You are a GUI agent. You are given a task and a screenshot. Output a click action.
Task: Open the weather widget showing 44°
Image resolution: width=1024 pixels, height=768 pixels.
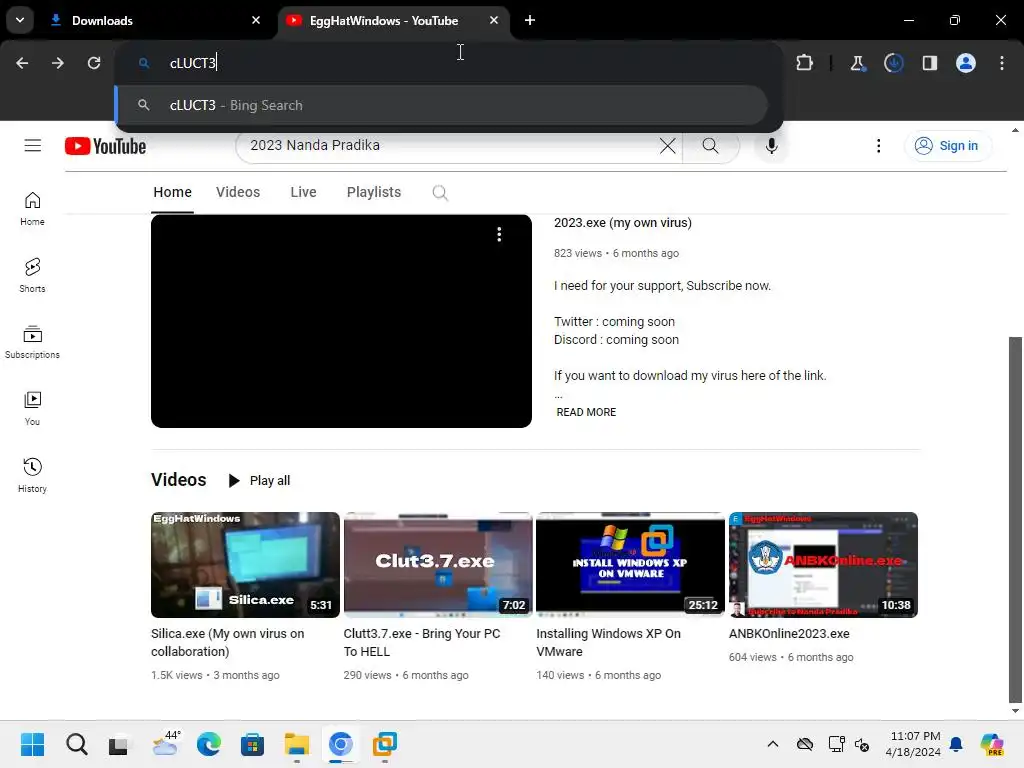pyautogui.click(x=165, y=744)
